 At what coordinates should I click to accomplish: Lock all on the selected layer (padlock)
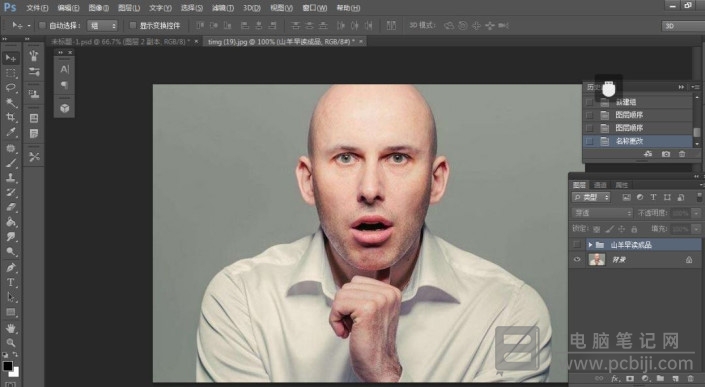point(634,229)
